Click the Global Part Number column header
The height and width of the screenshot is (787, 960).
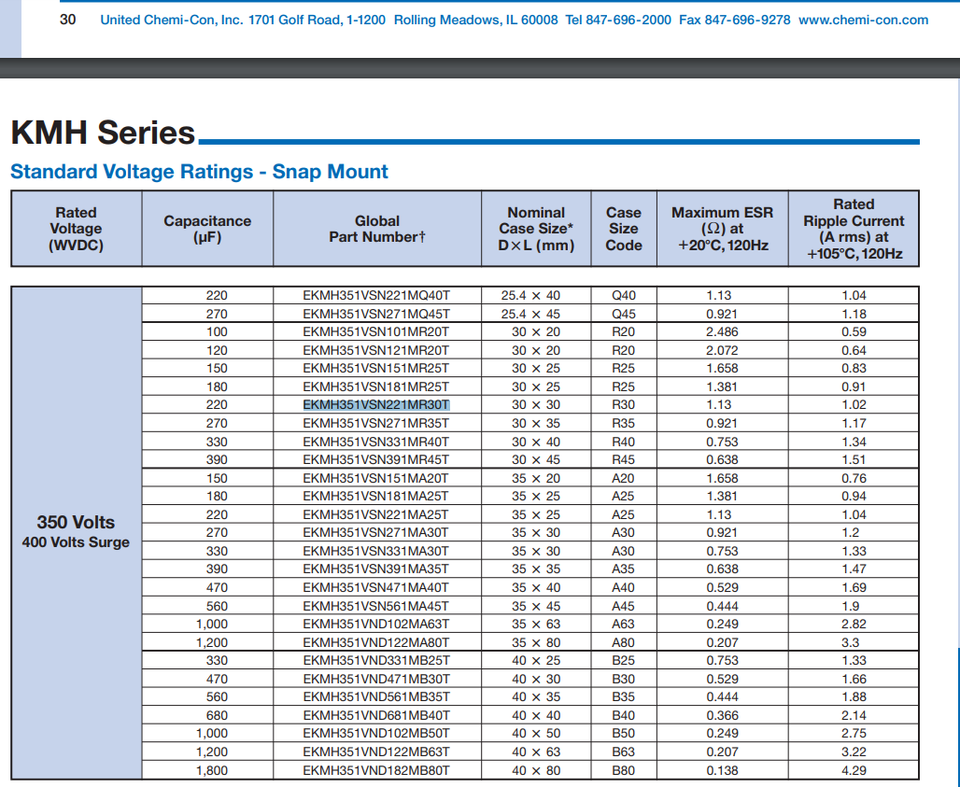377,229
